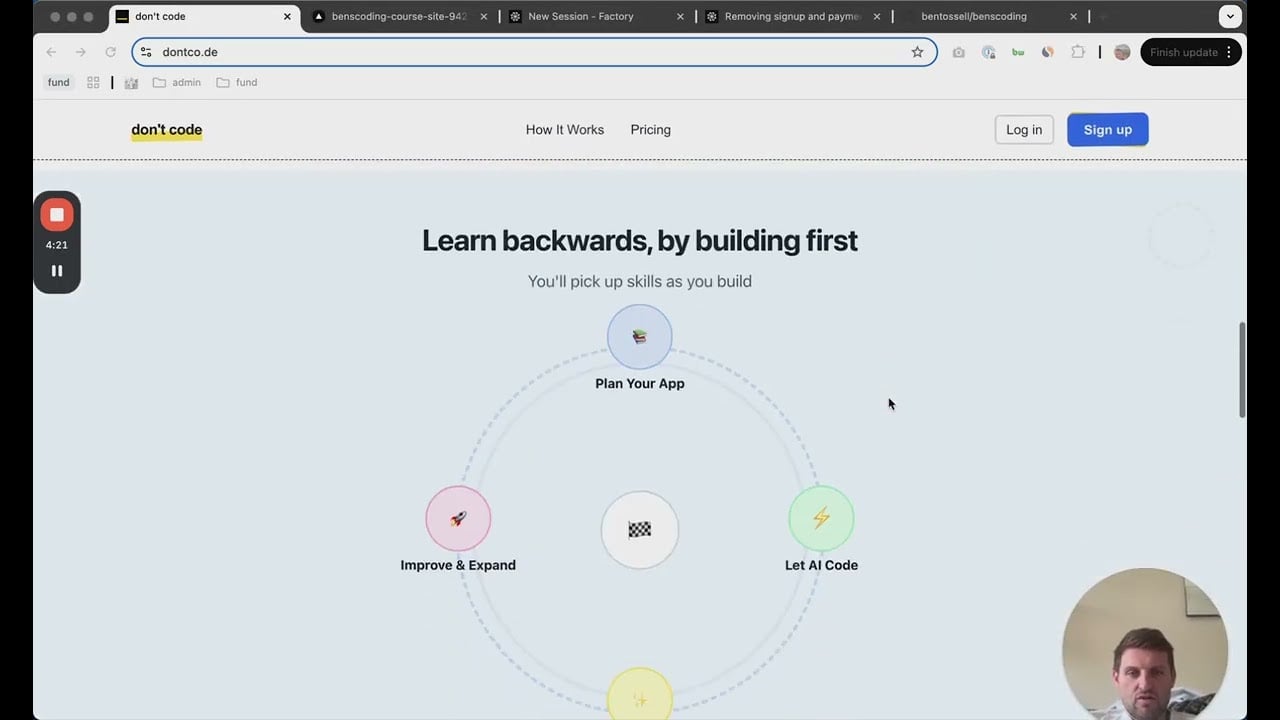Image resolution: width=1280 pixels, height=720 pixels.
Task: Click the webcam presenter bubble
Action: click(1145, 644)
